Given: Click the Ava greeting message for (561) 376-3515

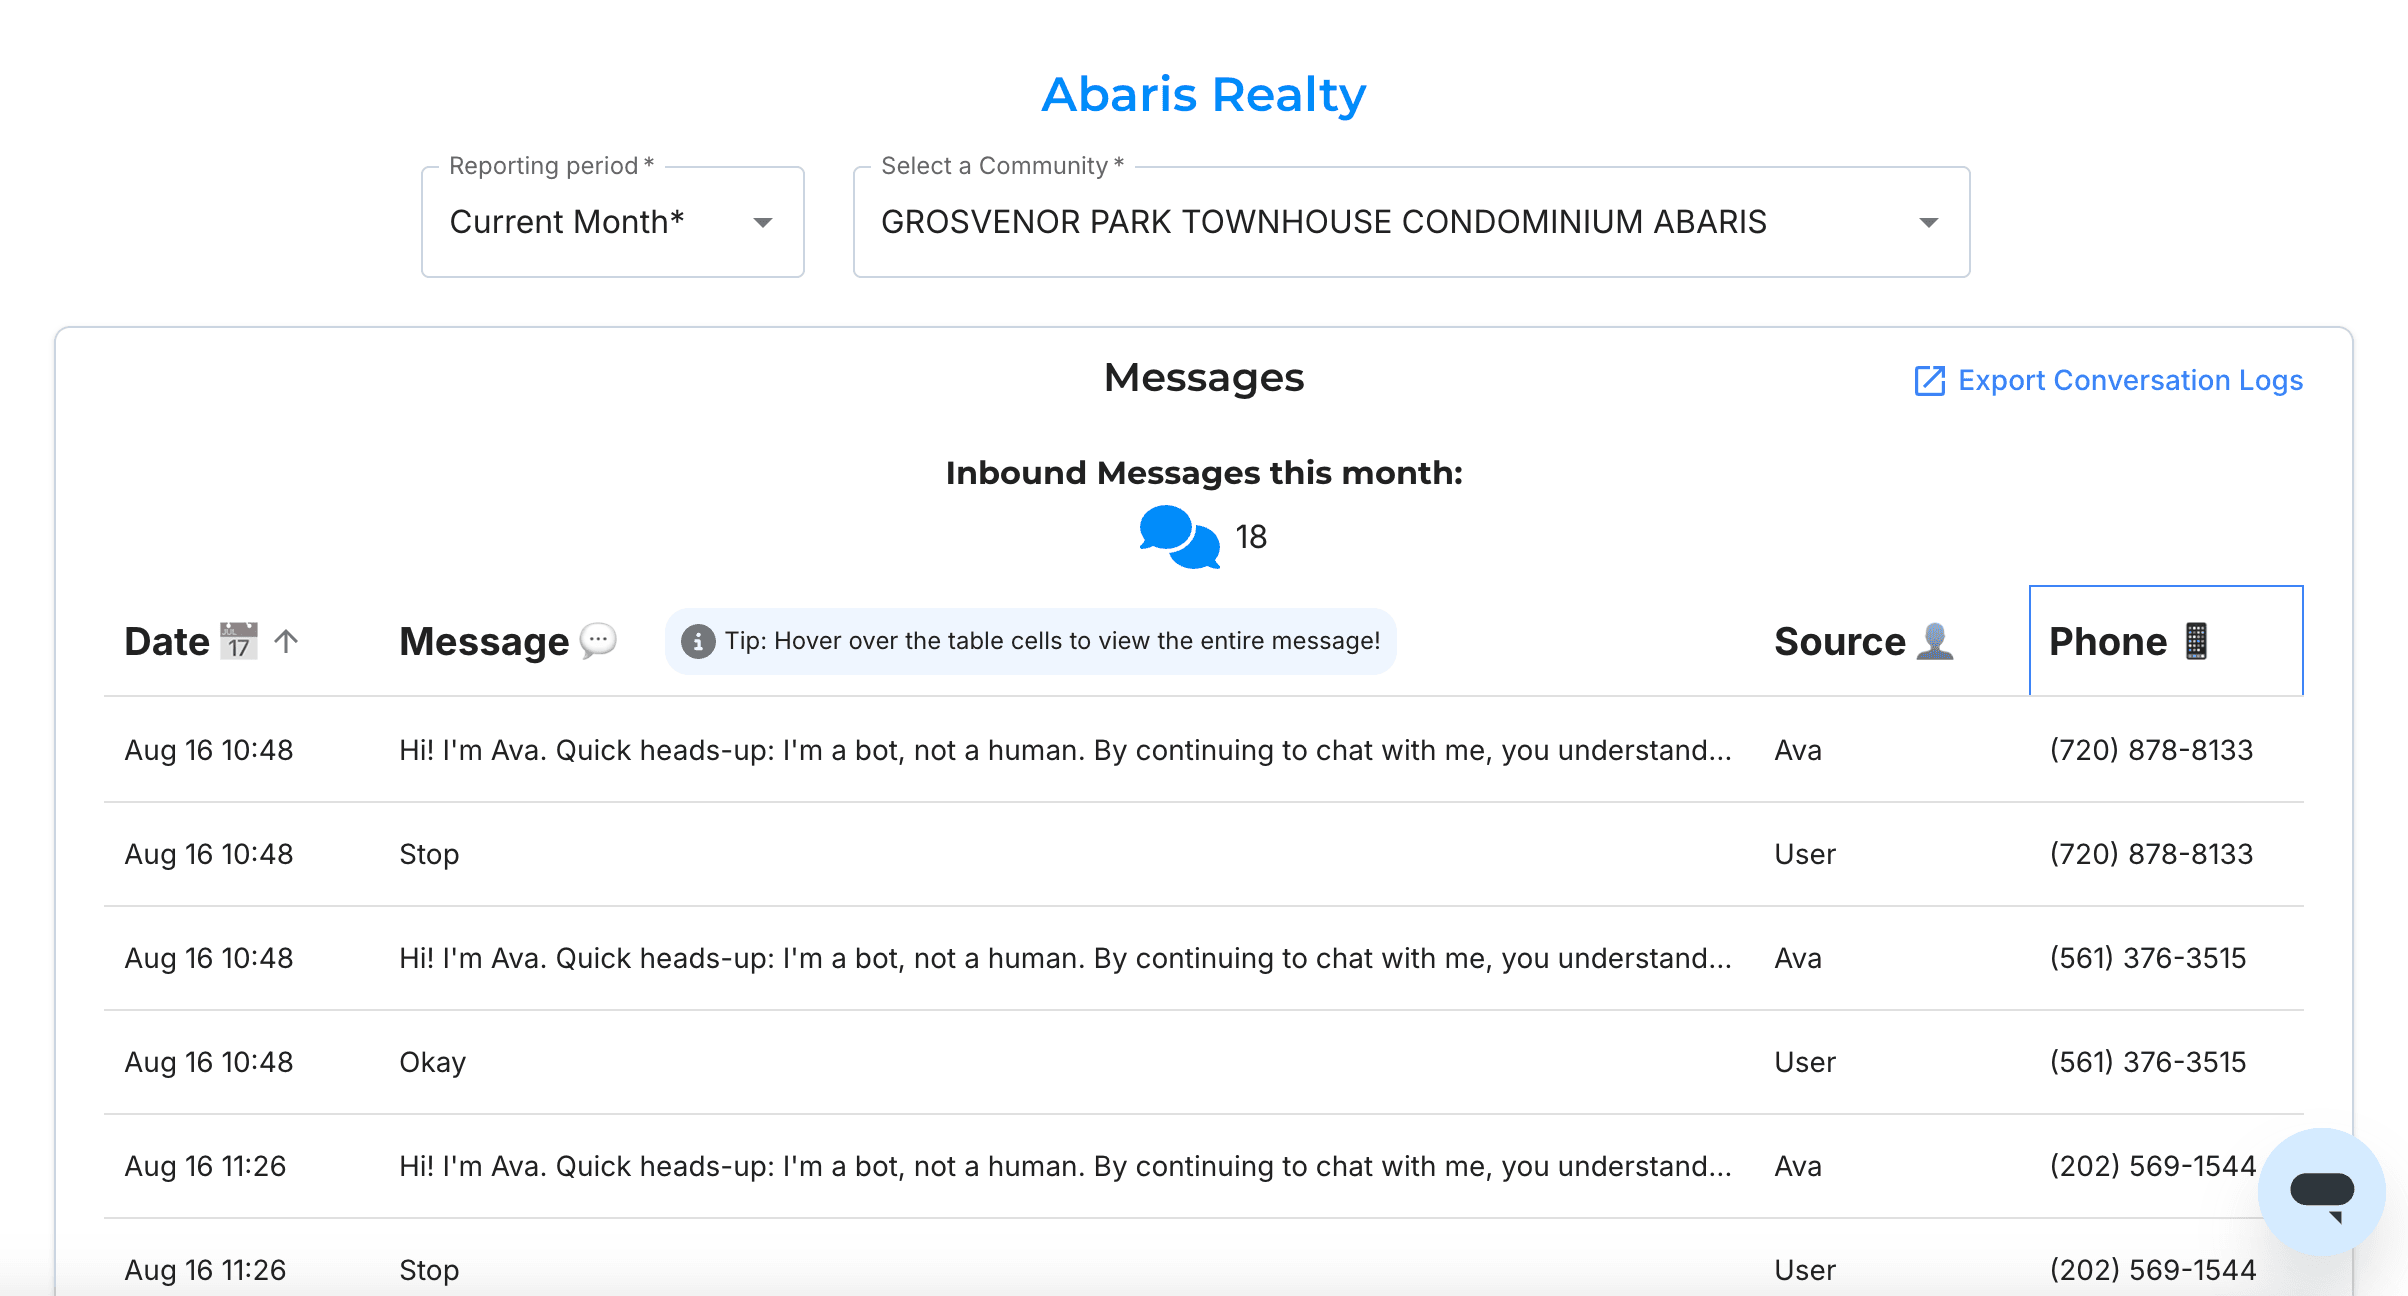Looking at the screenshot, I should 1065,958.
